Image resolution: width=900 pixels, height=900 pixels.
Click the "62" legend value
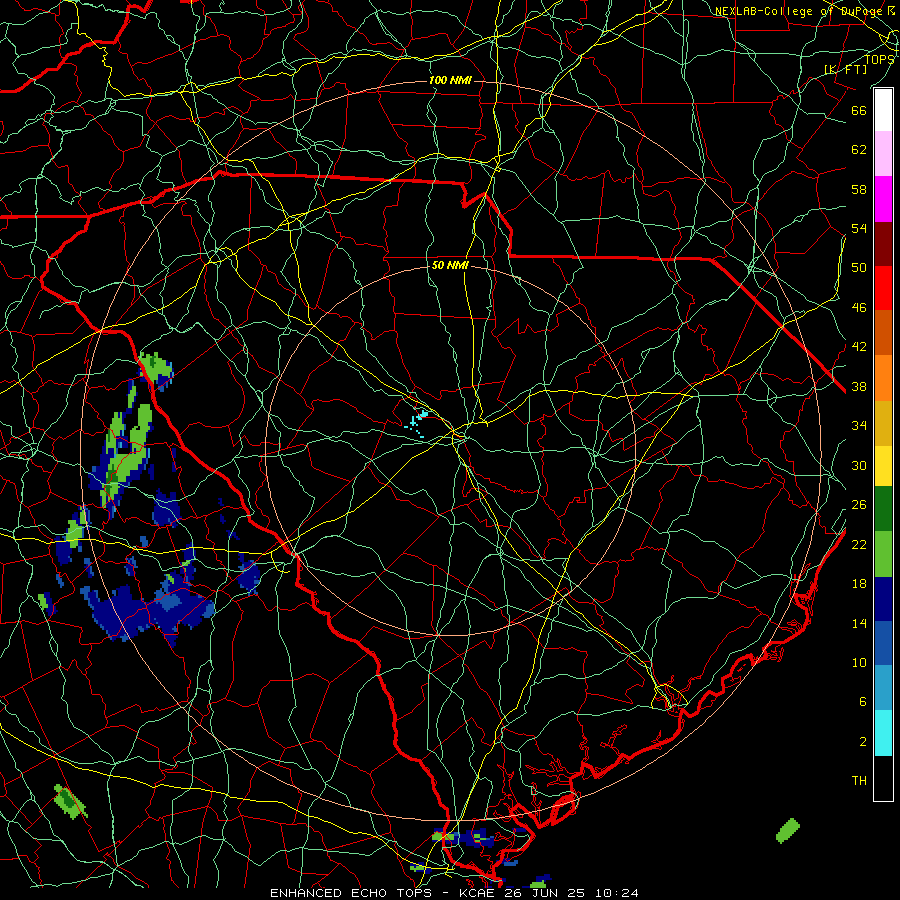[x=859, y=150]
